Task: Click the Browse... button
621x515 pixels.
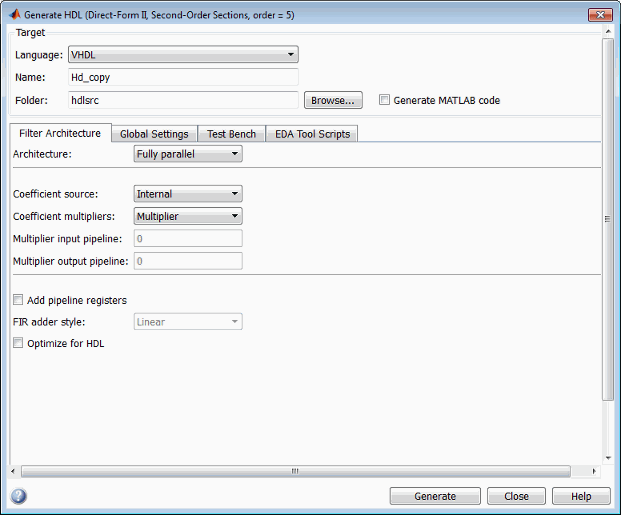Action: coord(333,100)
